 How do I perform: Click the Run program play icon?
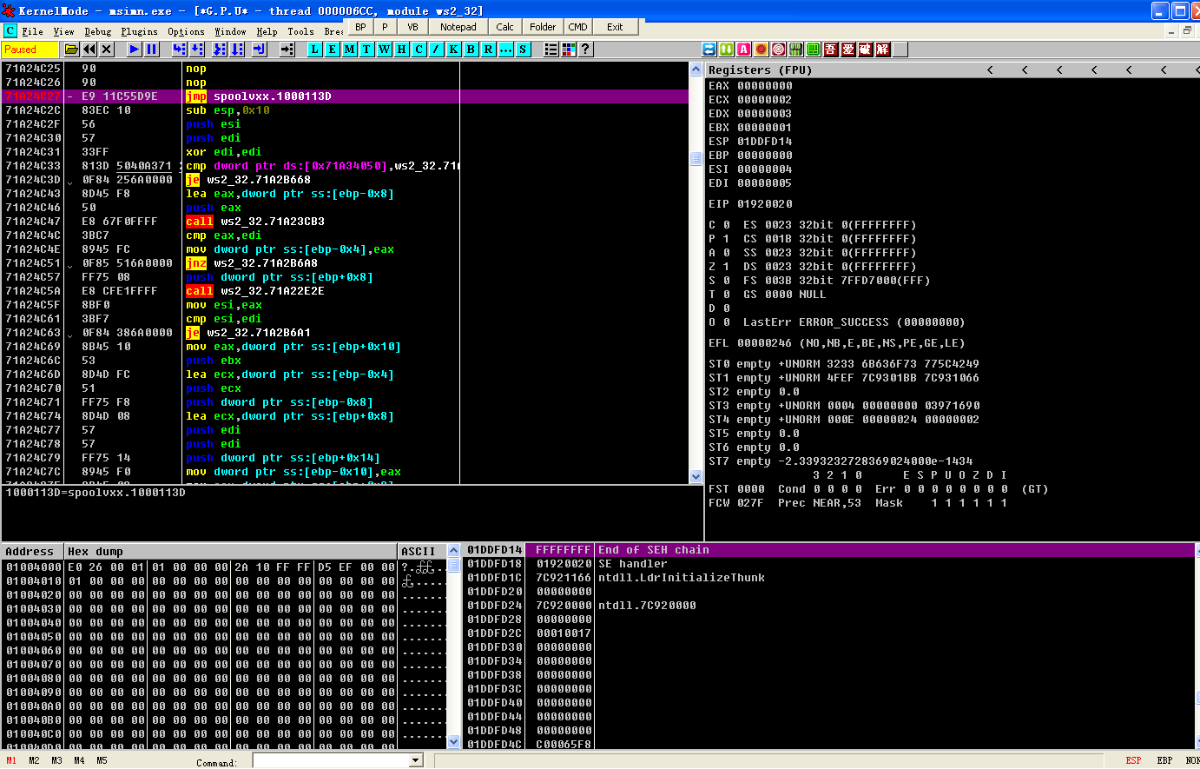click(x=133, y=49)
